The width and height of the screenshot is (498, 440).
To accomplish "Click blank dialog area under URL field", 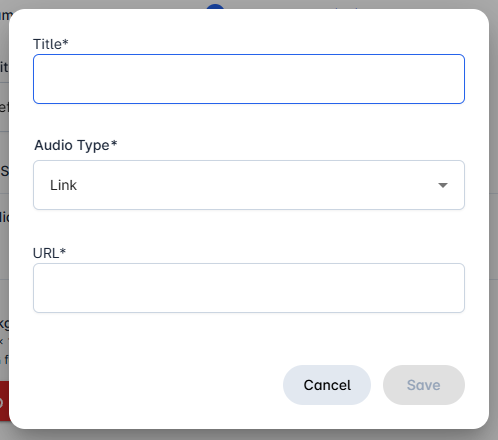I will (249, 338).
